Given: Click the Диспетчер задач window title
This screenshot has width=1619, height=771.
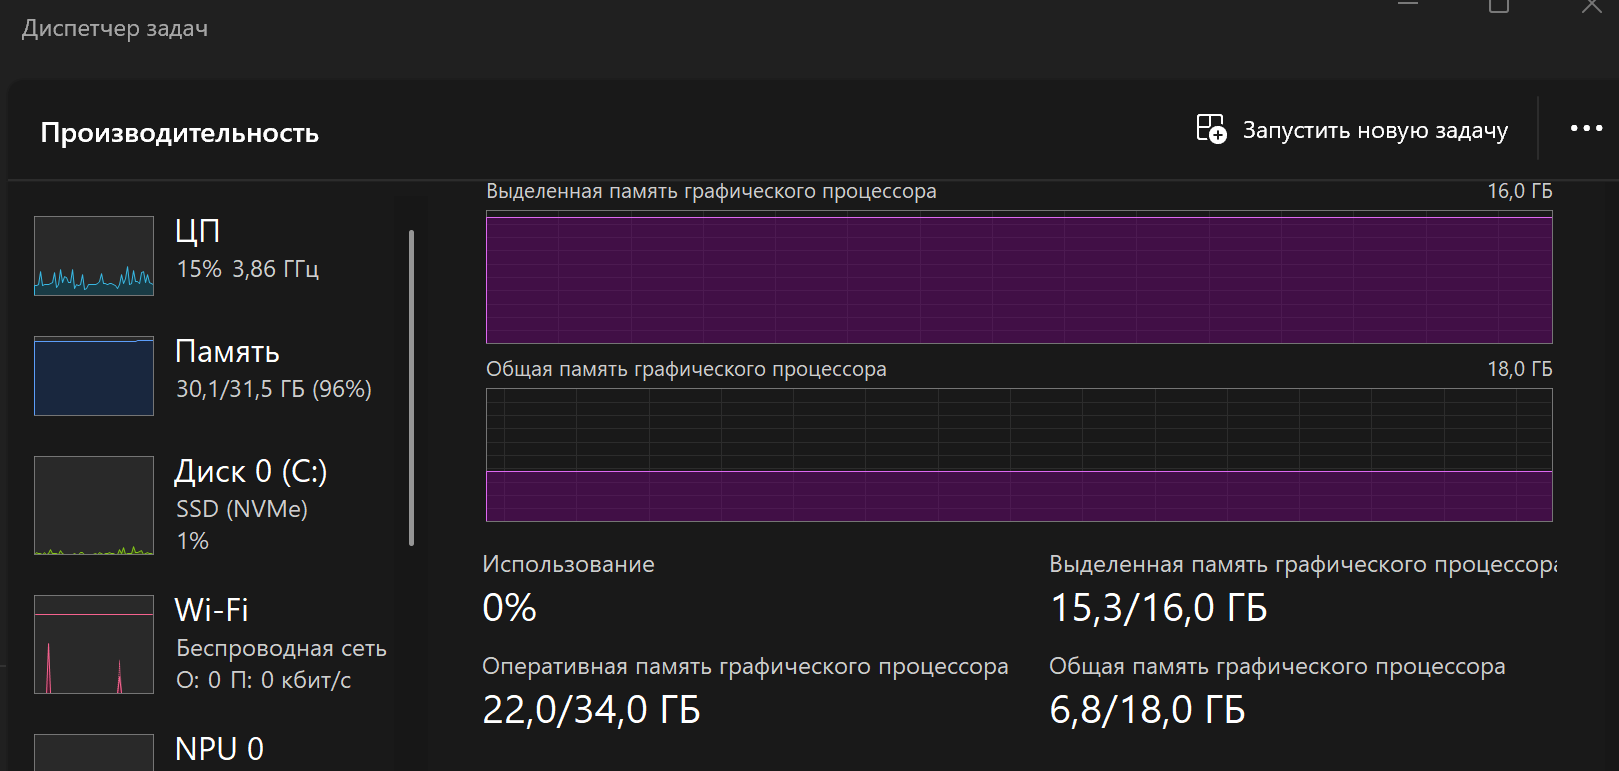Looking at the screenshot, I should click(115, 28).
